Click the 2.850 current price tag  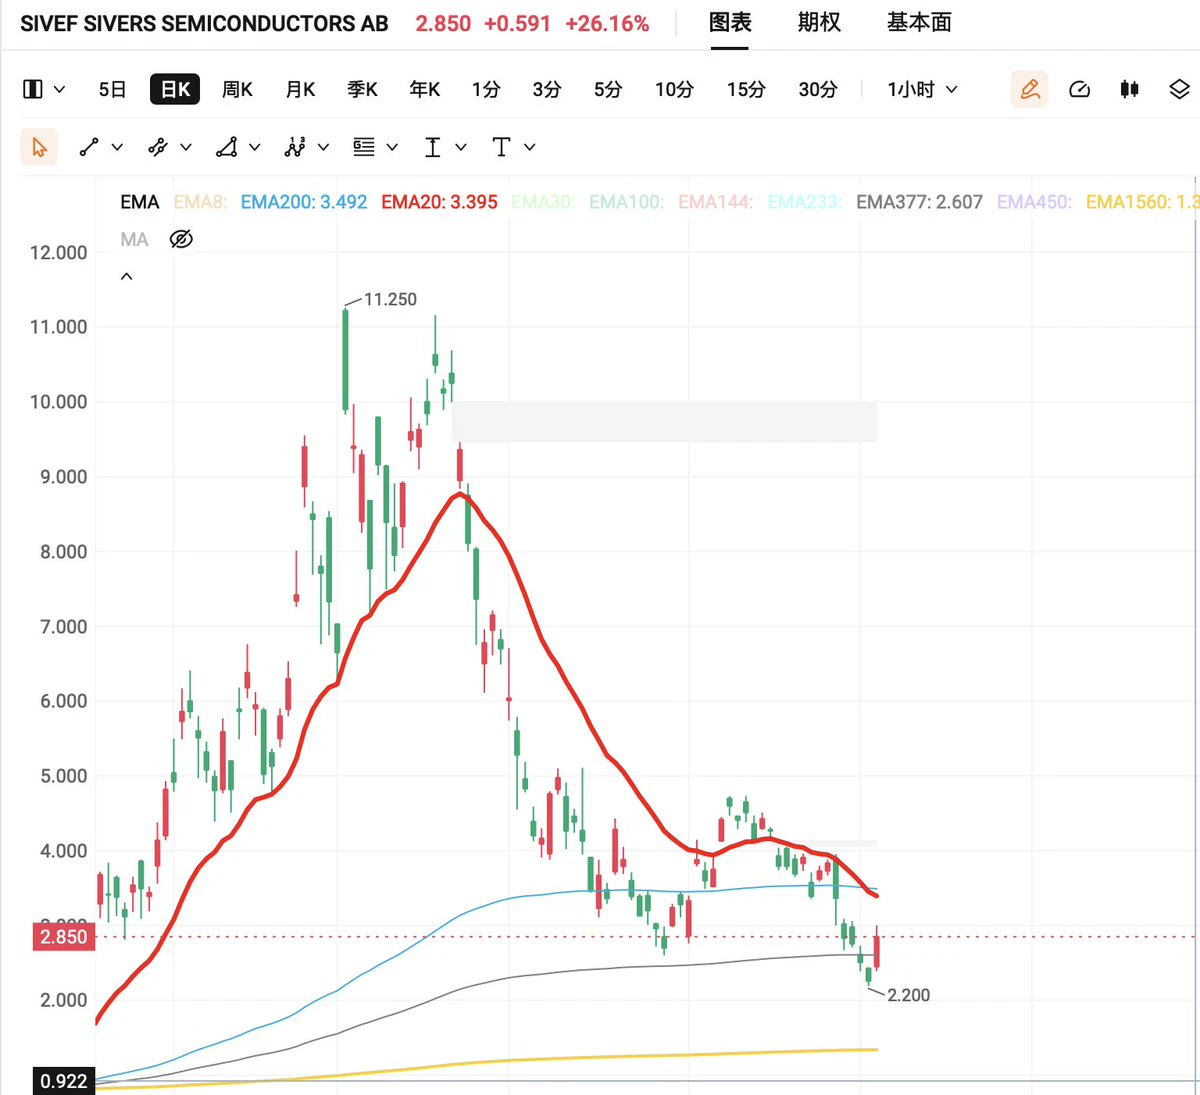64,937
